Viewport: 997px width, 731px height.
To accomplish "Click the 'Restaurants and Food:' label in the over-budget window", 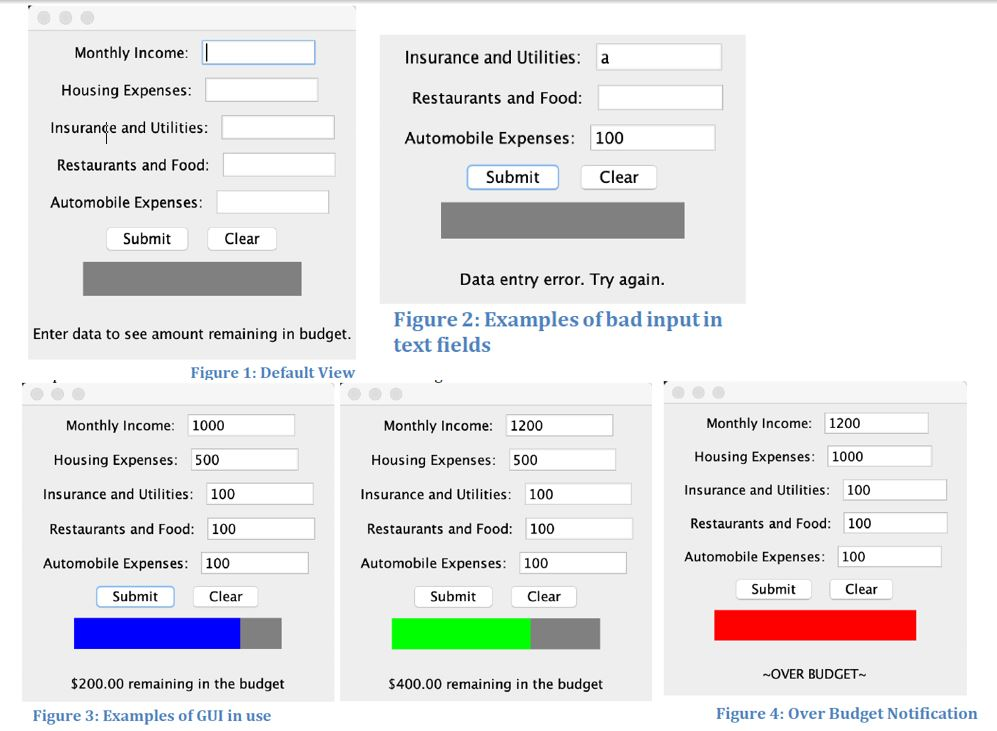I will 760,524.
